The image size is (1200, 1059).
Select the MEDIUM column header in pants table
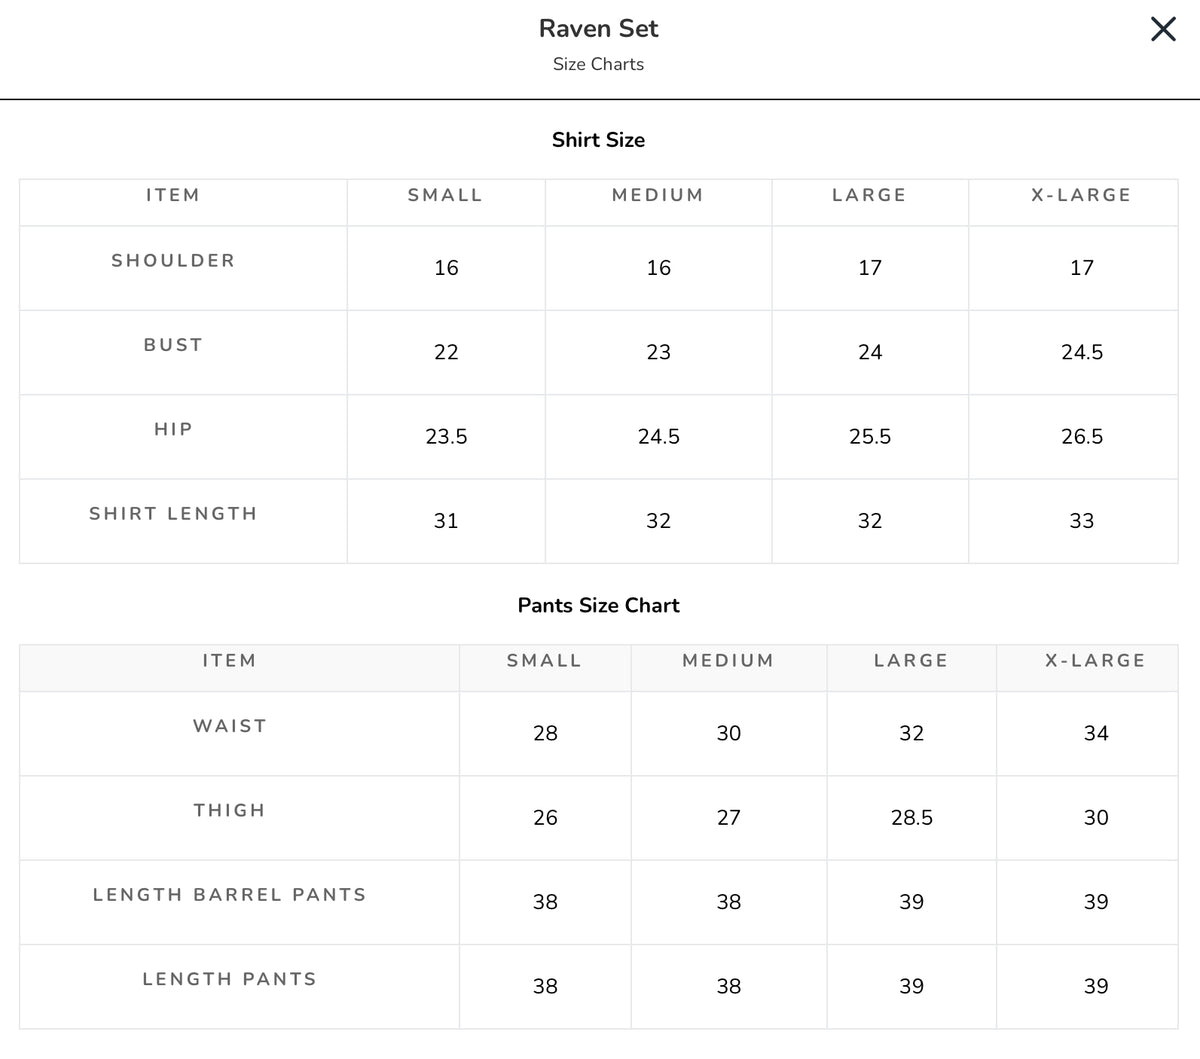pyautogui.click(x=728, y=660)
